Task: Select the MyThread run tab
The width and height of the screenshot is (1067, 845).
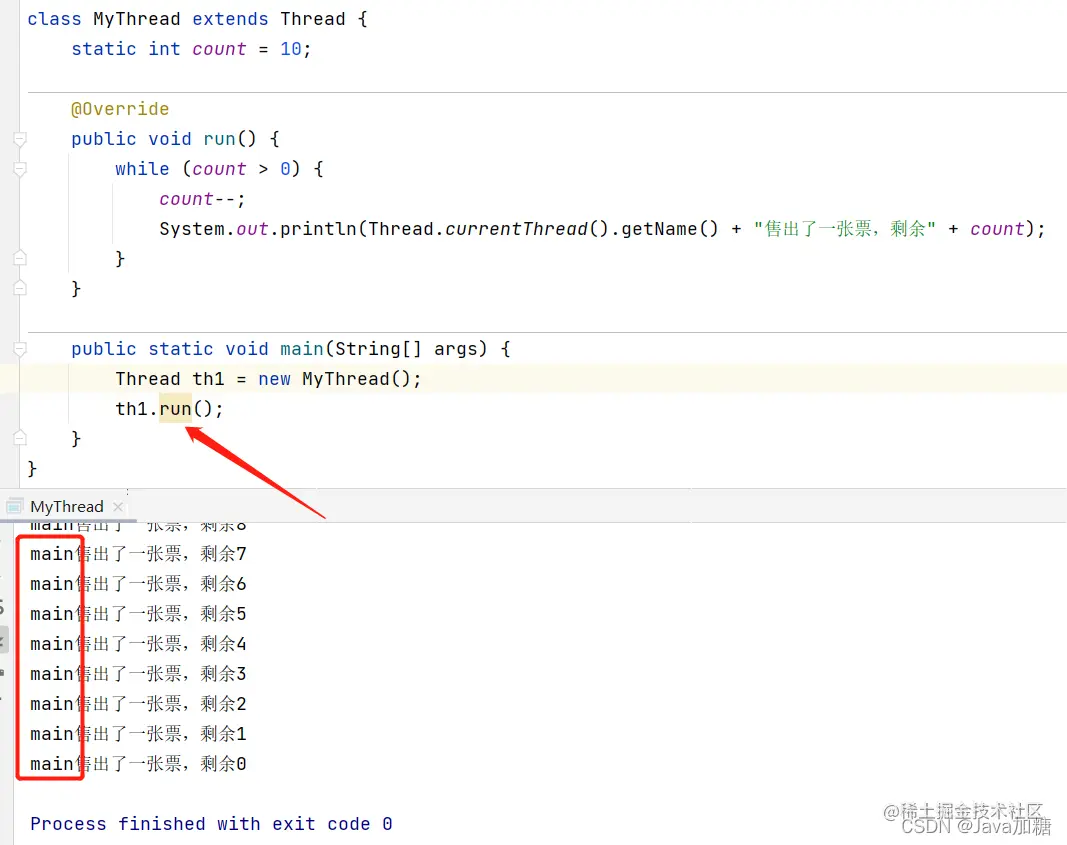Action: pos(67,507)
